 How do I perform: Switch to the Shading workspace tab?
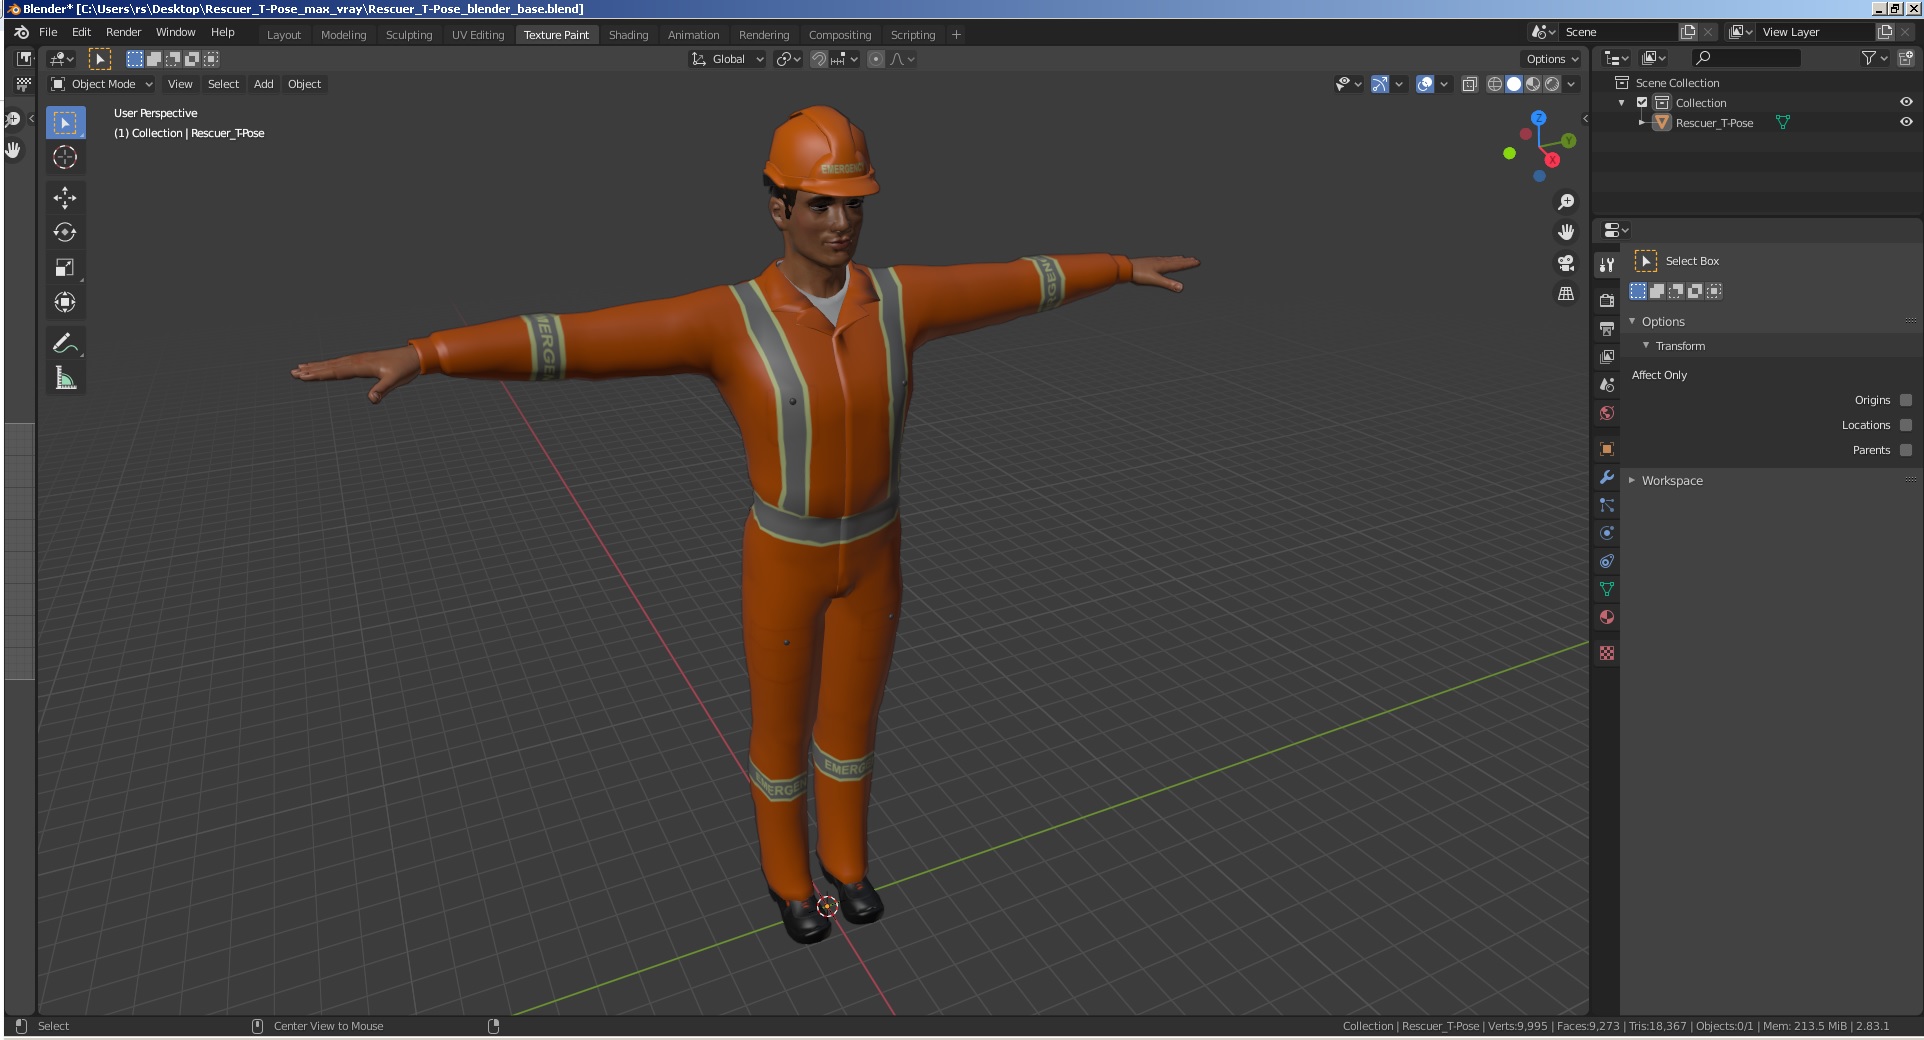628,34
